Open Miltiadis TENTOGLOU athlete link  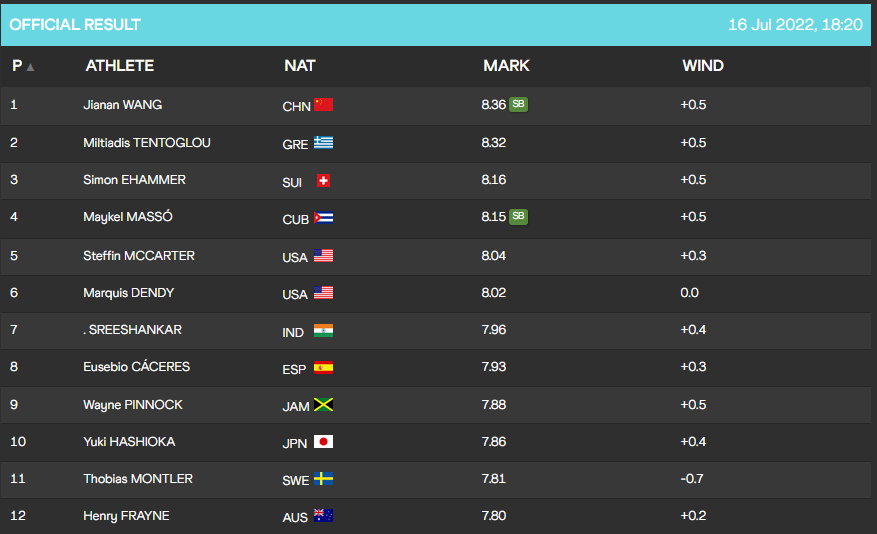pos(147,143)
